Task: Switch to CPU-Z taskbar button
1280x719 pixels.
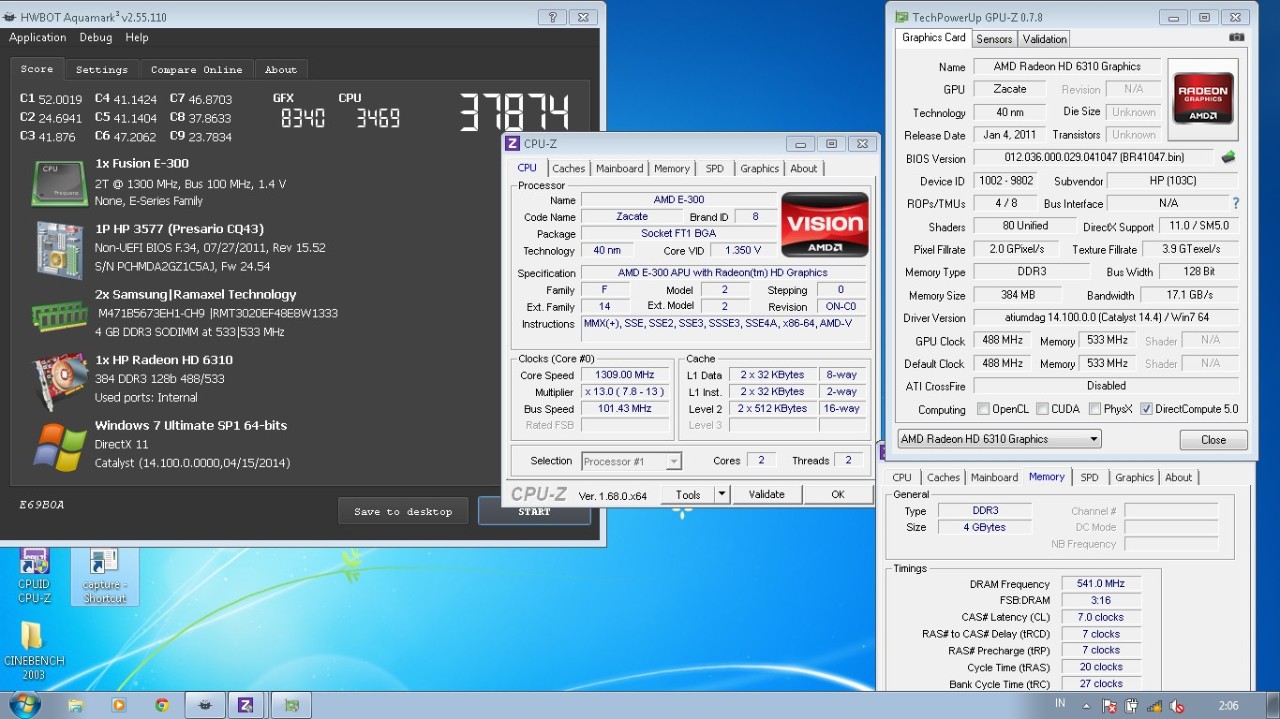Action: [x=247, y=705]
